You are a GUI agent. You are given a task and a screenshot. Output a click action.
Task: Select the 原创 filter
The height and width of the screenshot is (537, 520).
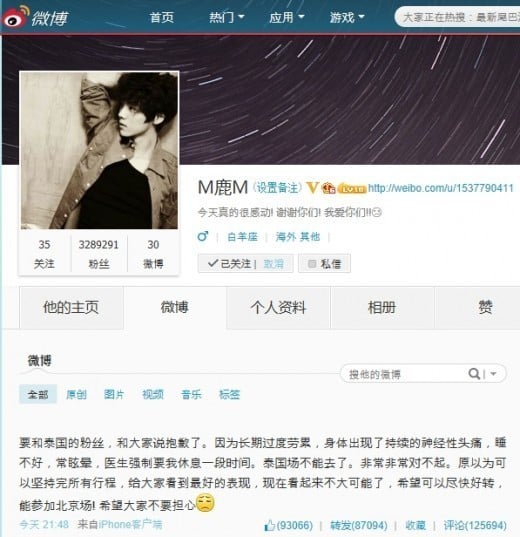pos(76,395)
